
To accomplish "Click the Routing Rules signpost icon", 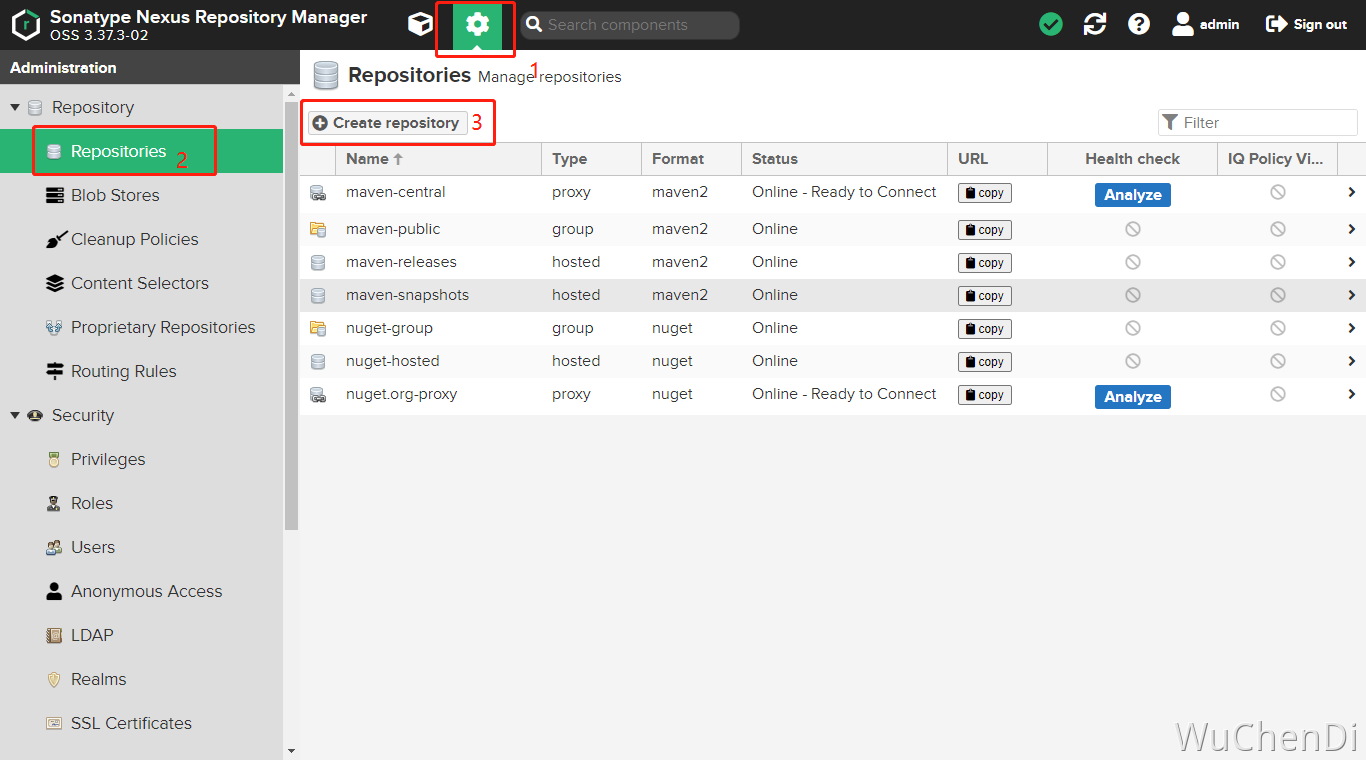I will [54, 371].
